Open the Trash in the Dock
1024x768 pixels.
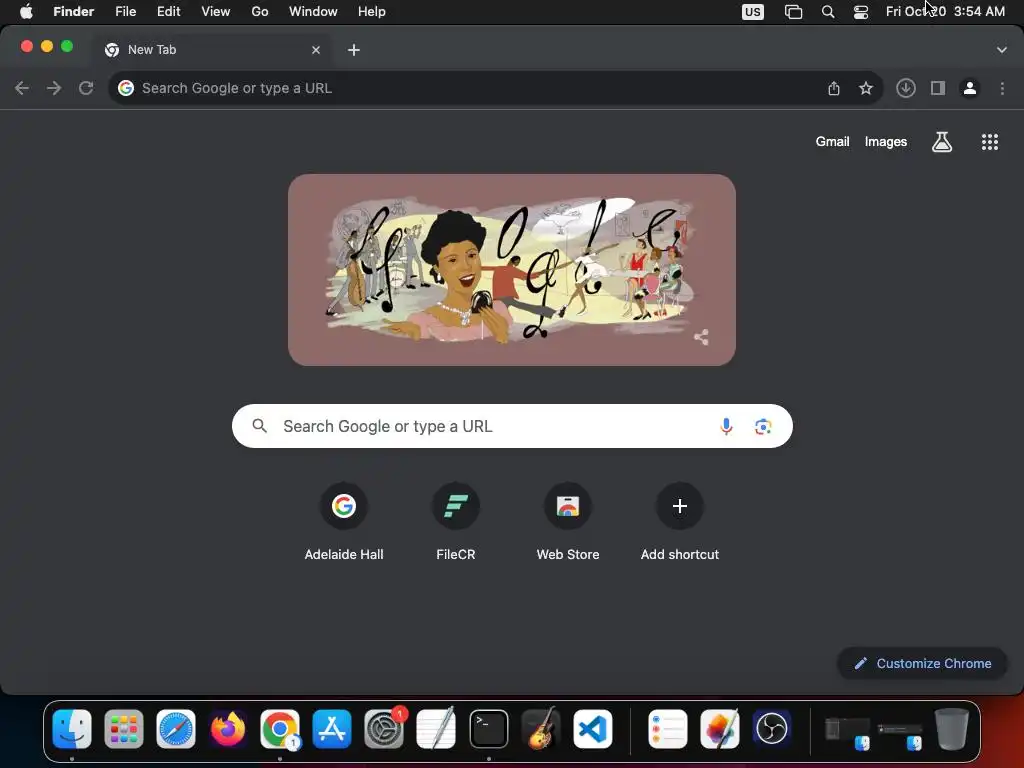[952, 729]
